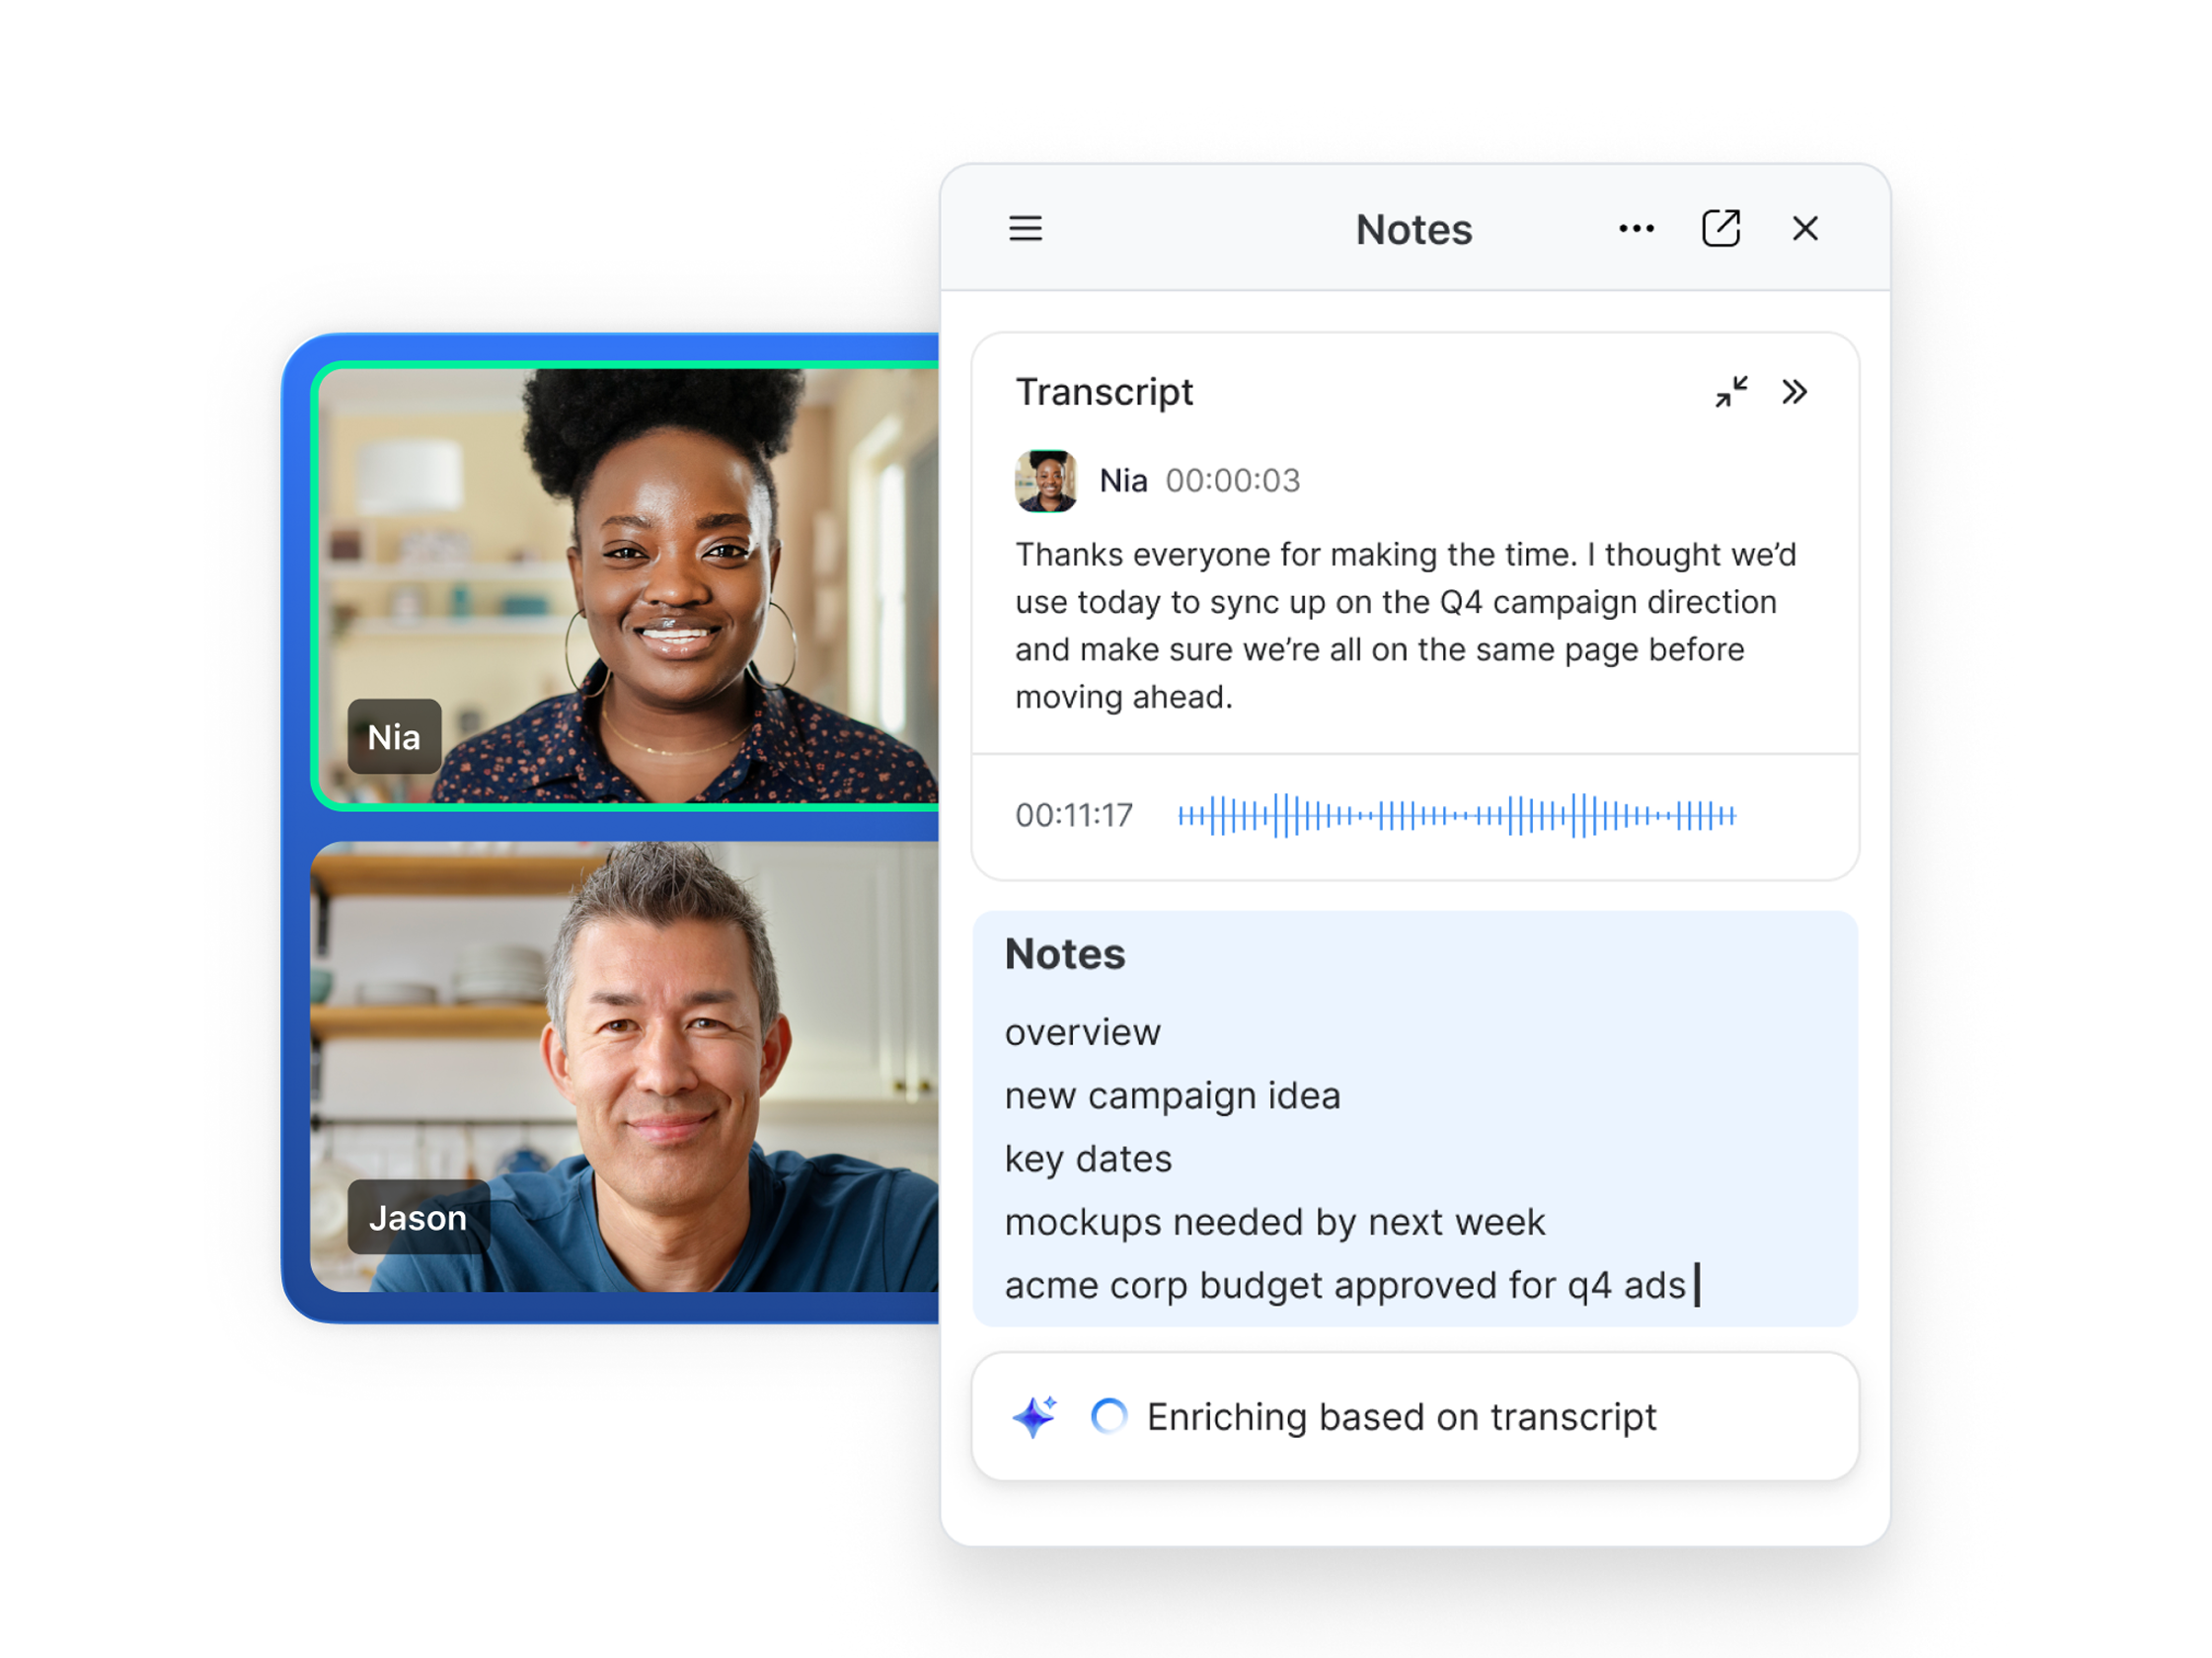Viewport: 2212px width, 1658px height.
Task: Select Jason's video tile
Action: click(x=625, y=1067)
